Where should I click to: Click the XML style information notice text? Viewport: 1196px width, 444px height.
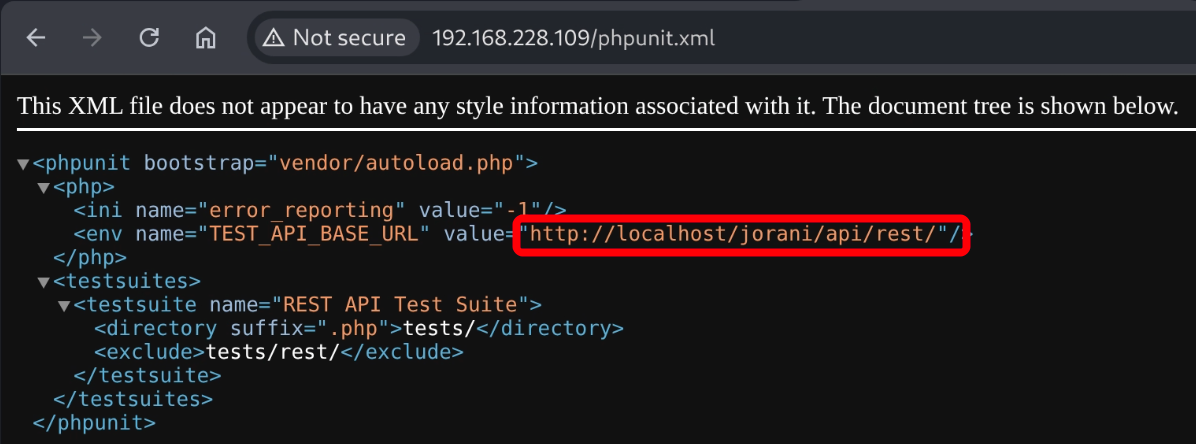(597, 106)
